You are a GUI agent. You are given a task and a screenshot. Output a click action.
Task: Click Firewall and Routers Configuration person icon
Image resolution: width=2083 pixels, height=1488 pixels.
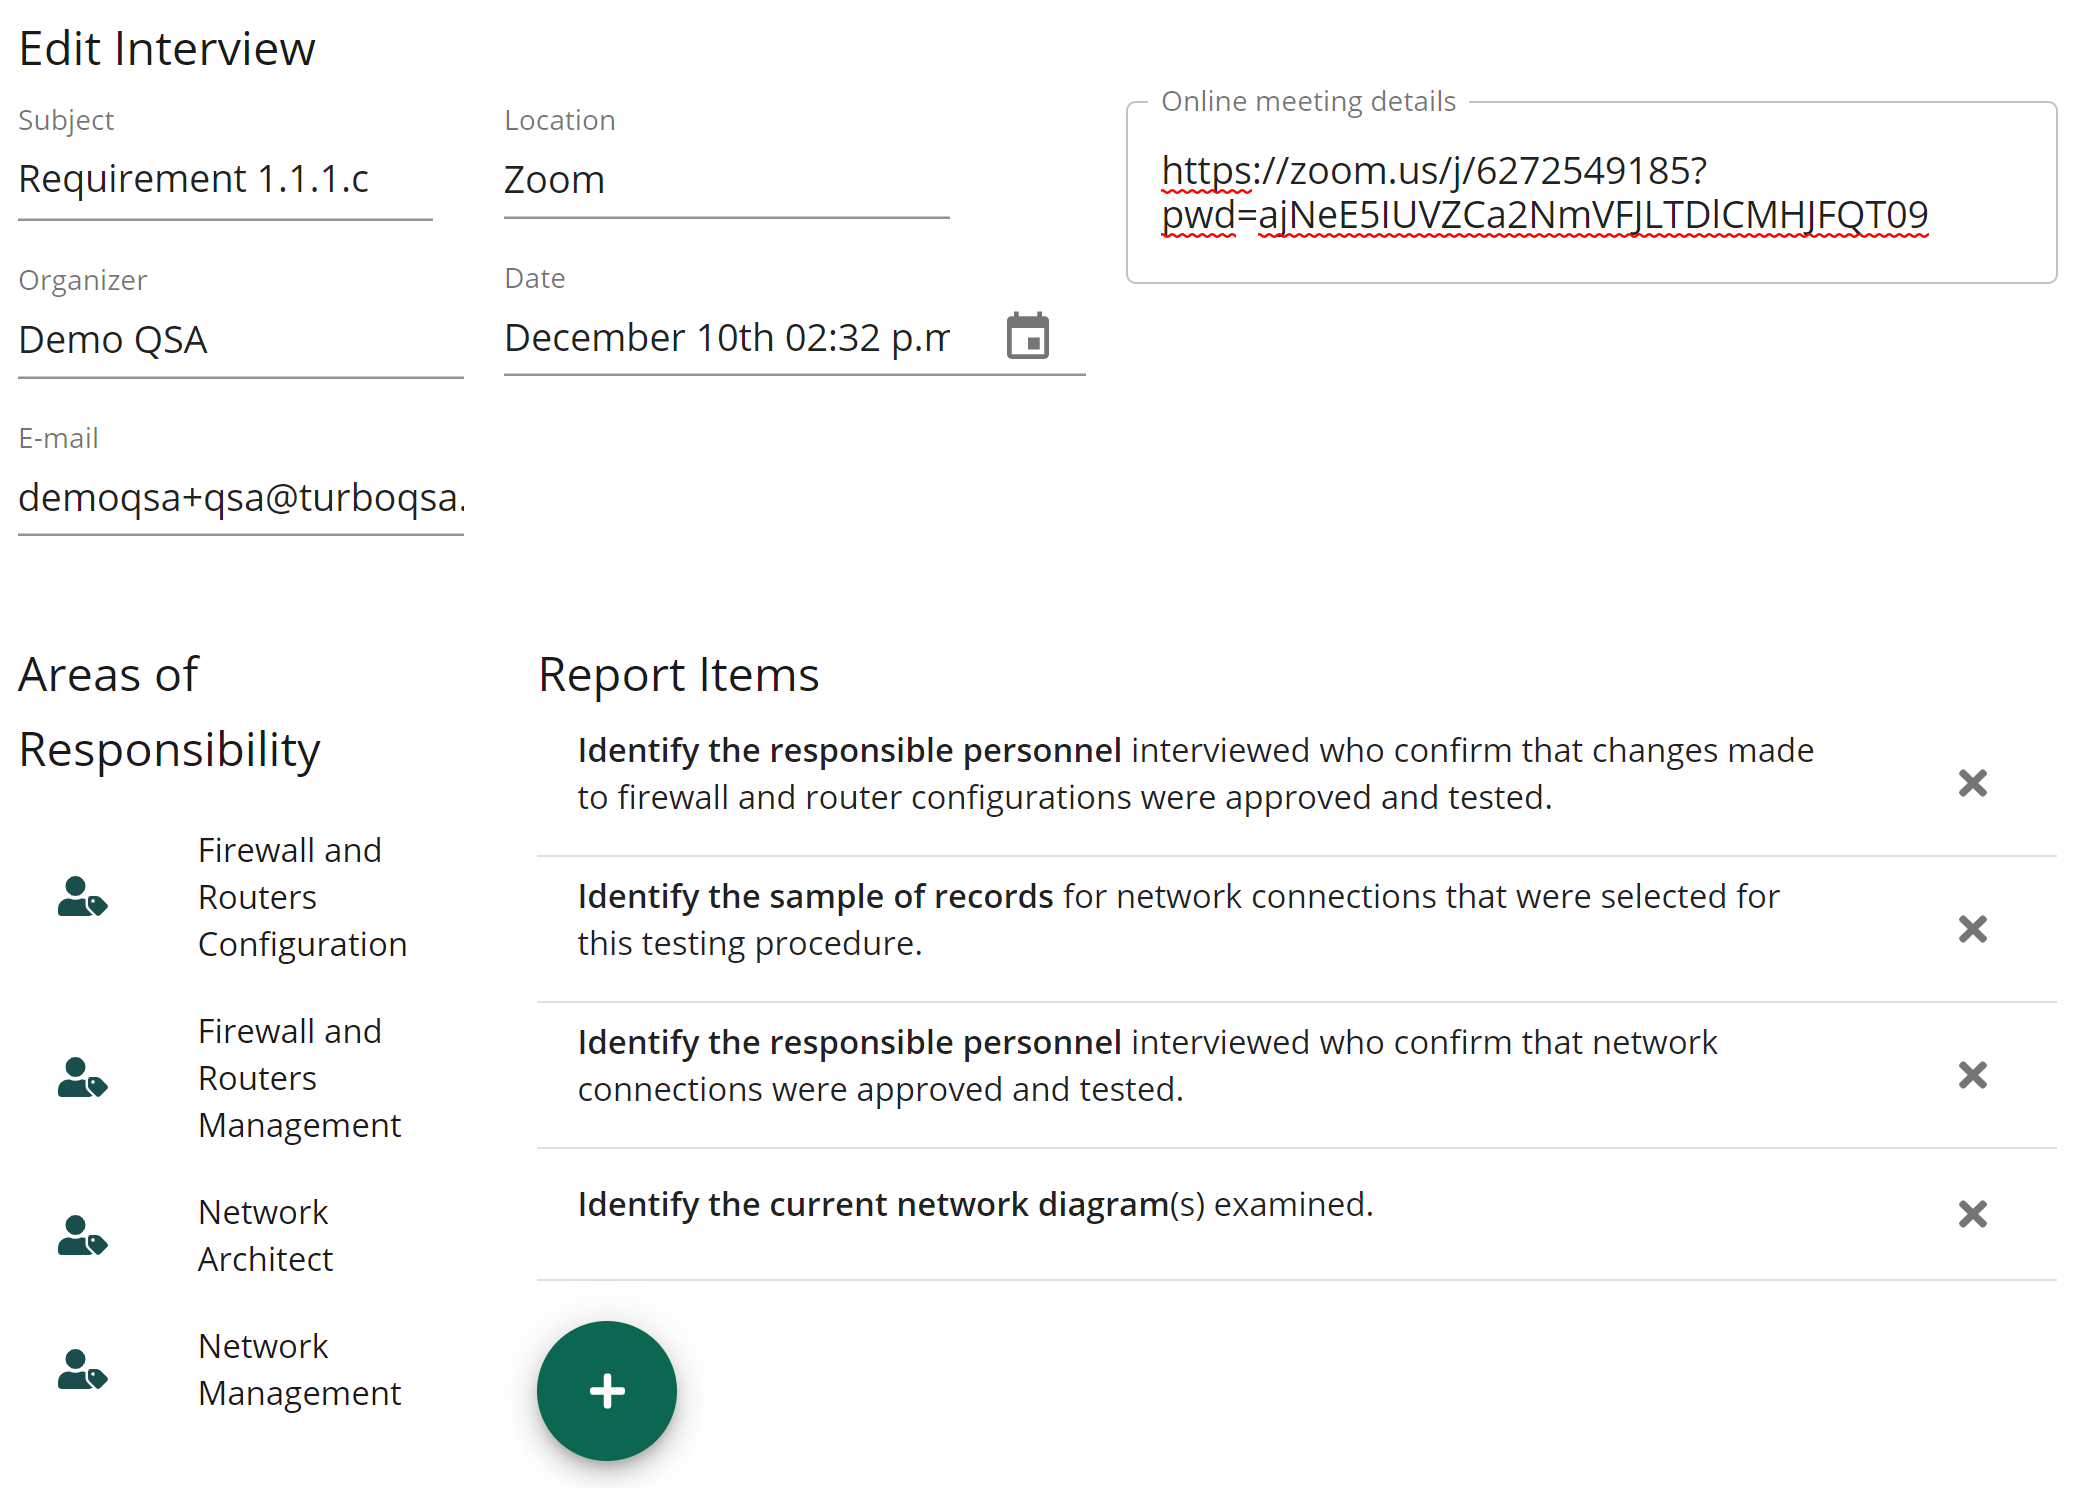[82, 897]
